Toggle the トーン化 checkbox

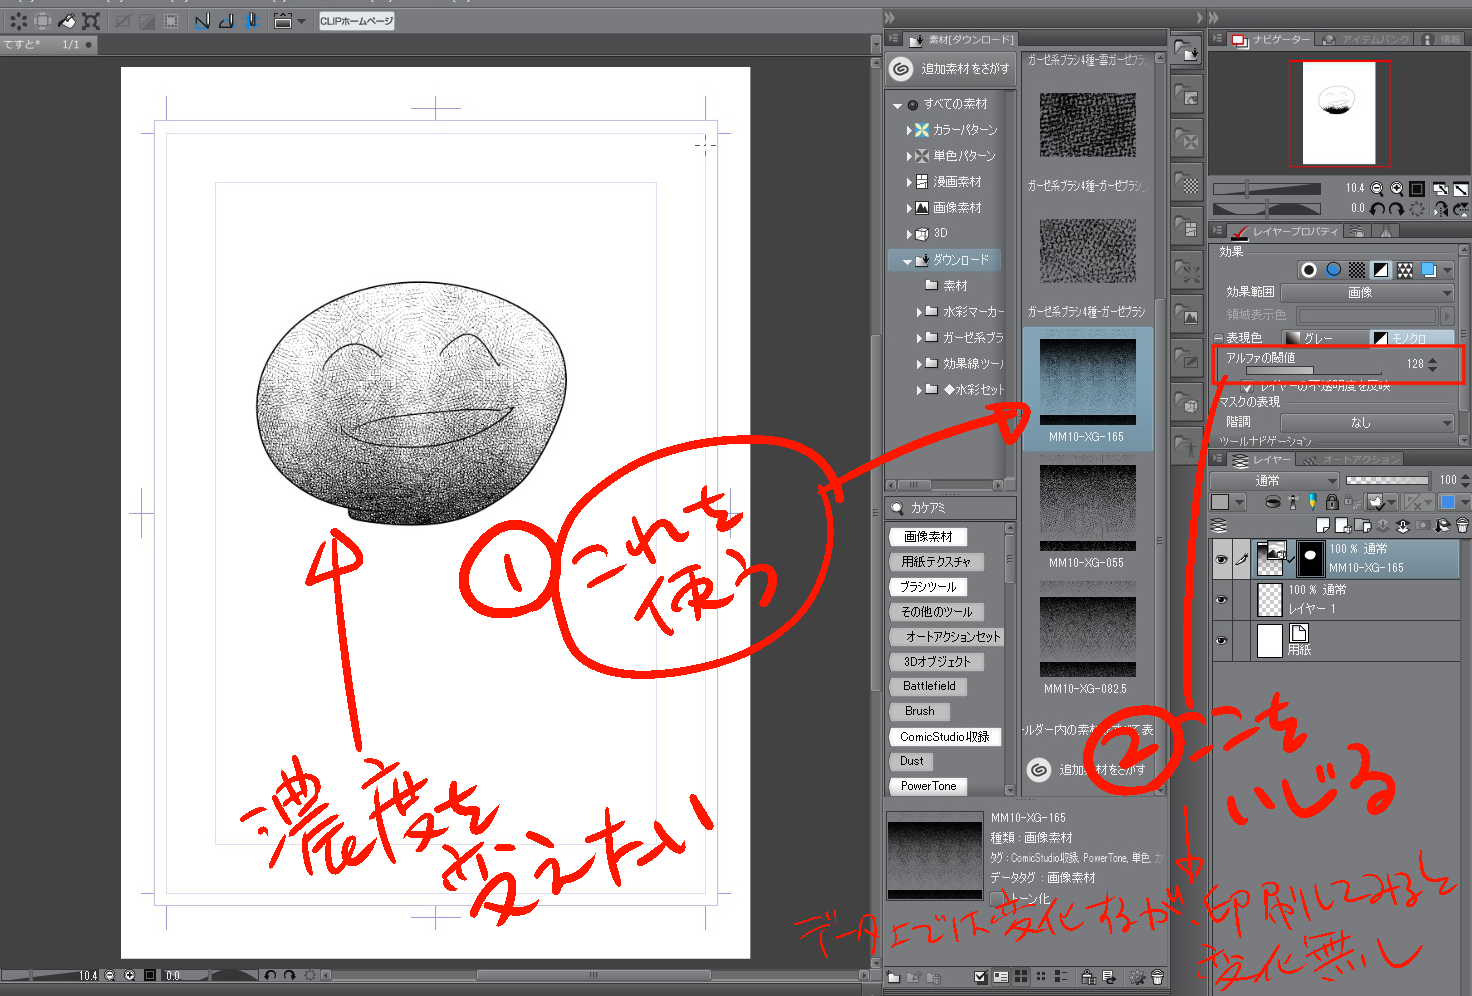coord(996,899)
